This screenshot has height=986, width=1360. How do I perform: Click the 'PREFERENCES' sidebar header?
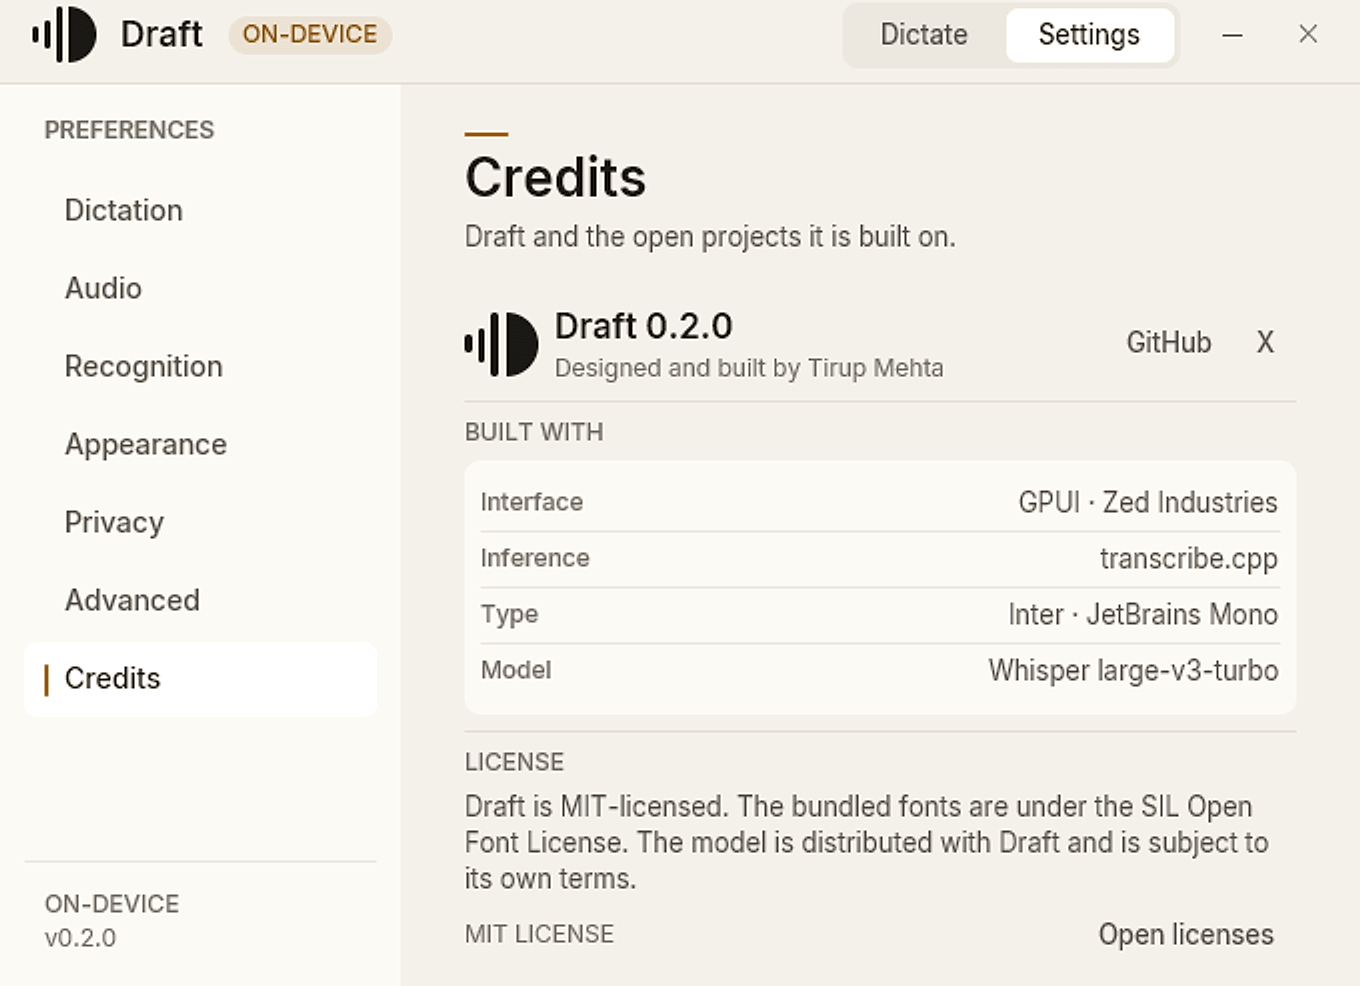pyautogui.click(x=129, y=130)
